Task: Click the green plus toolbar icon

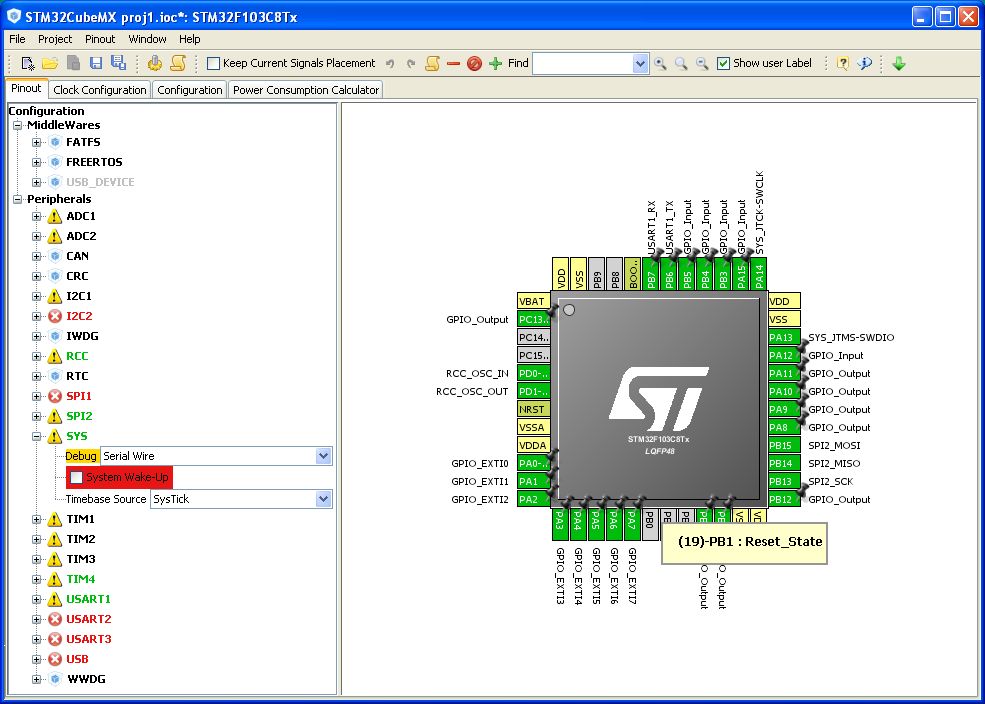Action: 496,63
